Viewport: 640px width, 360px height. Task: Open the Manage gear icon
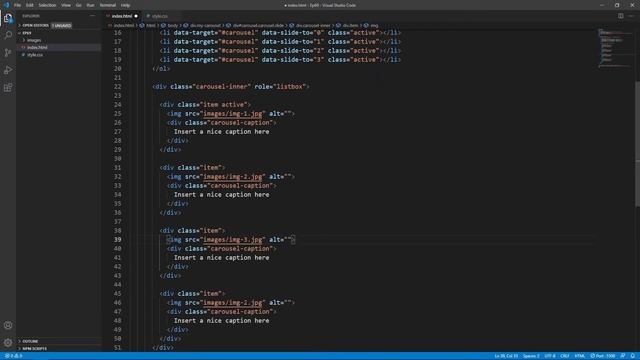pos(8,342)
